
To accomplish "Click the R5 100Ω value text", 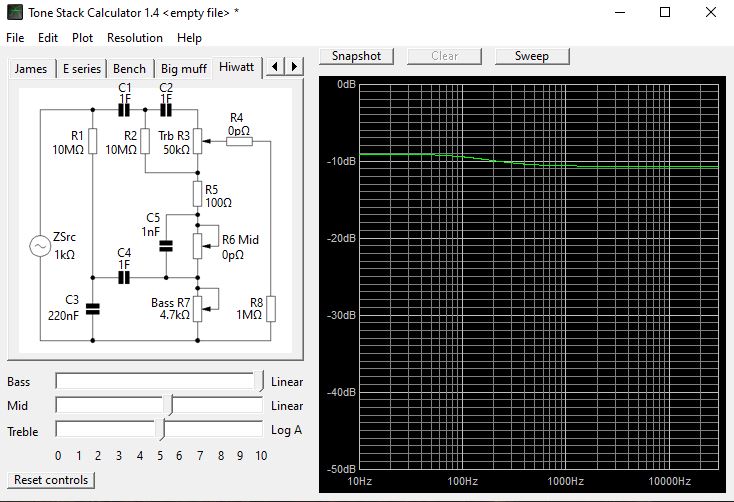I will [218, 203].
